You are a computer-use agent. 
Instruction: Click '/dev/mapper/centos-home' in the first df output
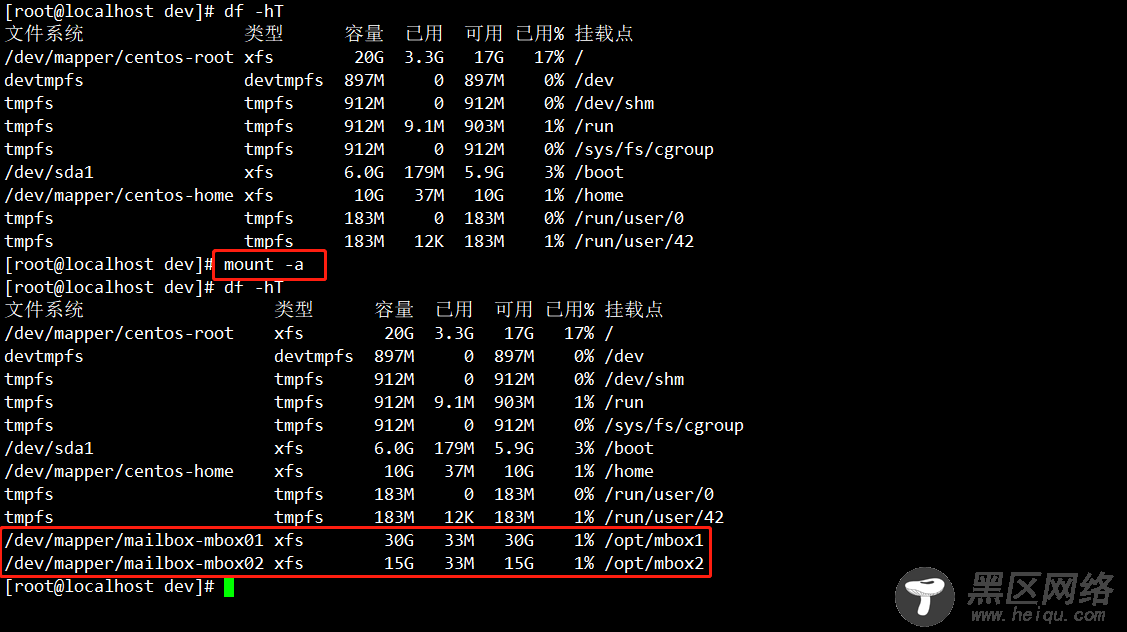119,196
